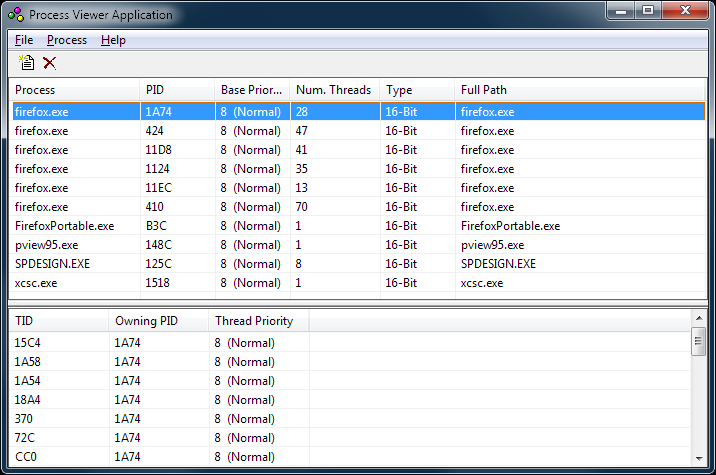Click the thread list scroll up arrow
716x475 pixels.
point(699,318)
